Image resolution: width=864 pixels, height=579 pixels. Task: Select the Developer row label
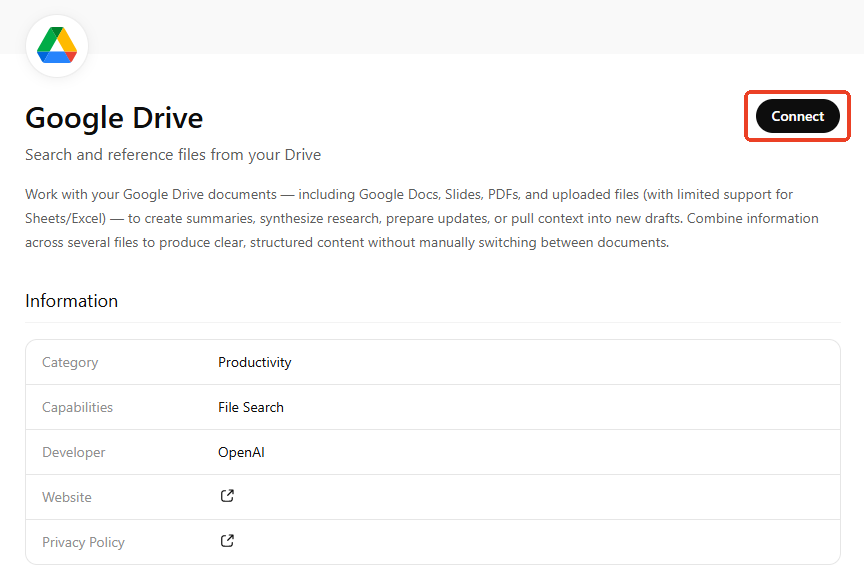pos(73,452)
